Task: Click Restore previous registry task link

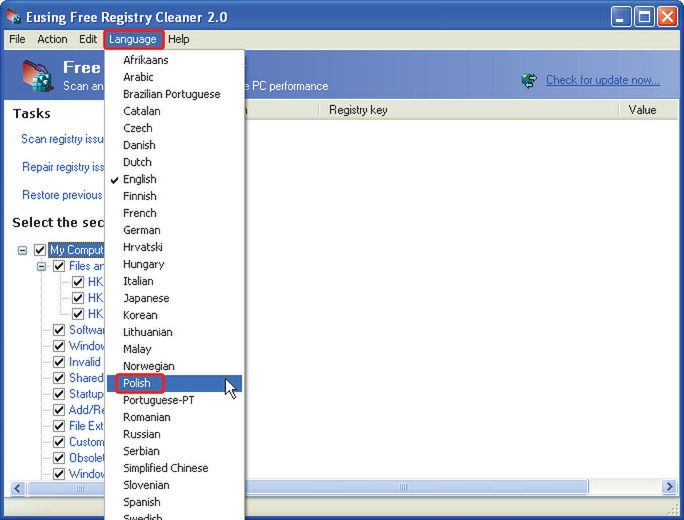Action: point(62,195)
